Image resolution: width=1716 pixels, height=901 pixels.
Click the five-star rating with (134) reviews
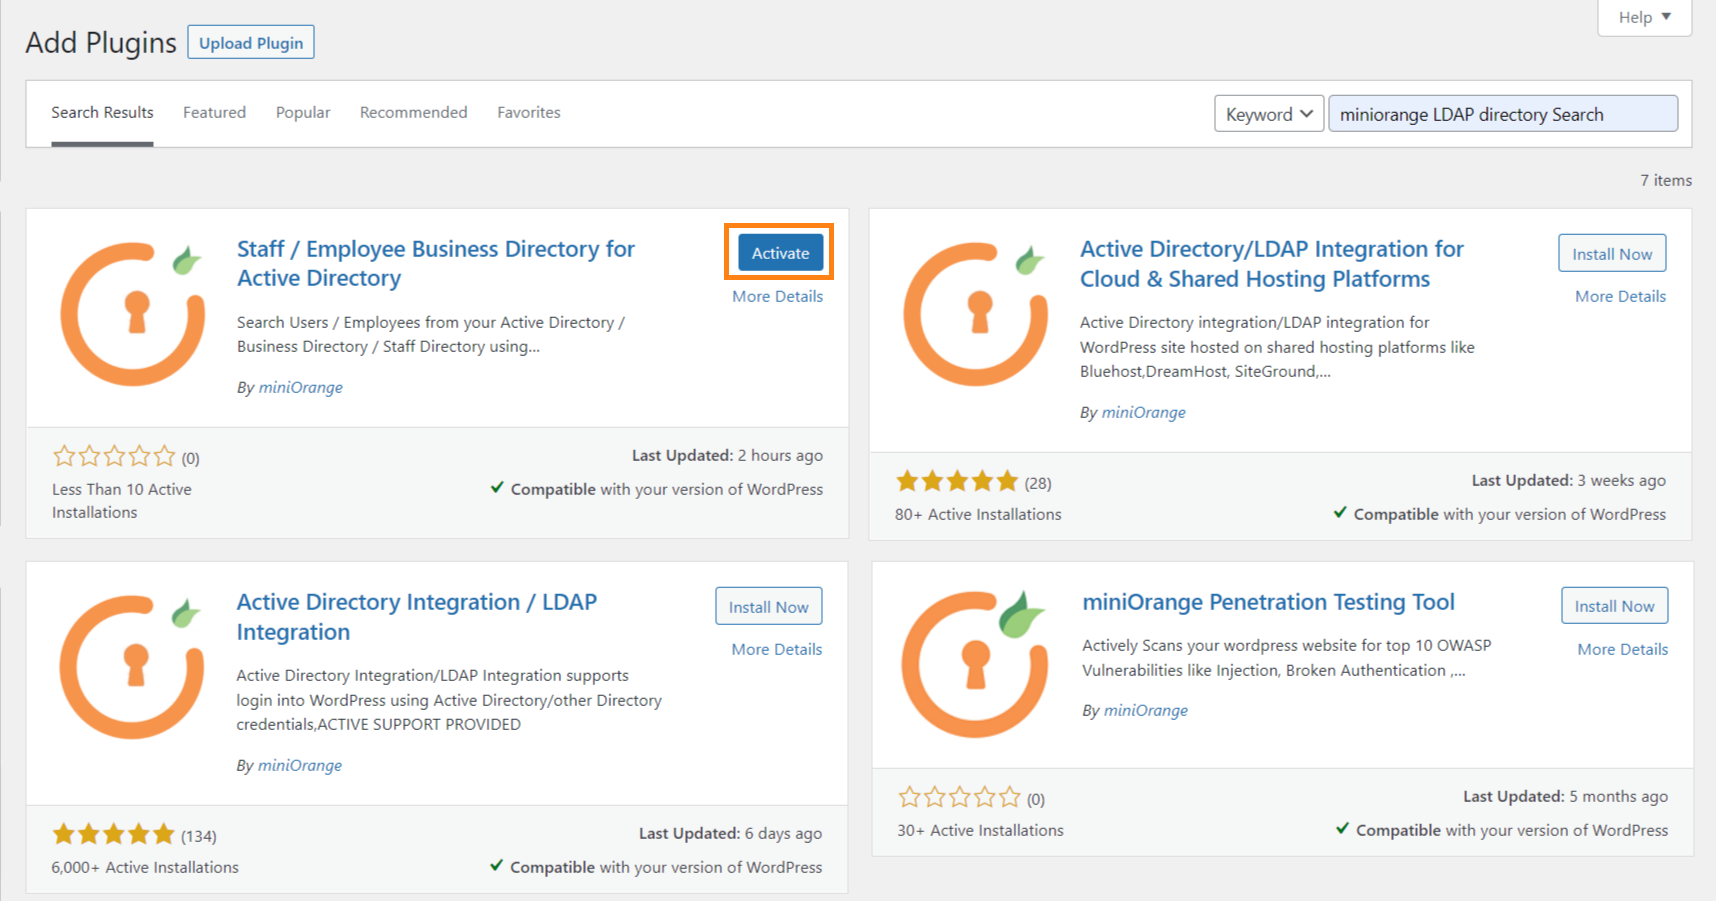pos(134,835)
